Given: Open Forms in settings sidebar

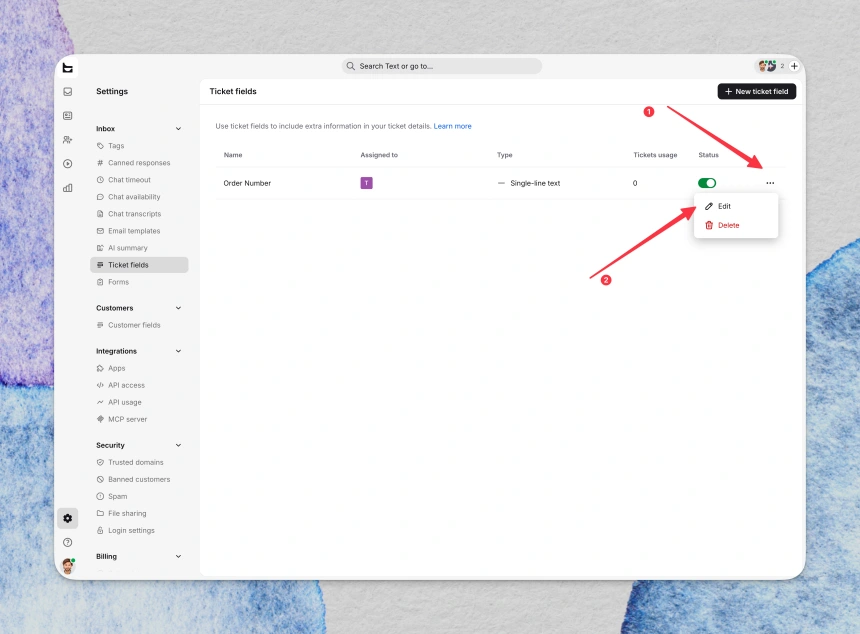Looking at the screenshot, I should coord(139,282).
